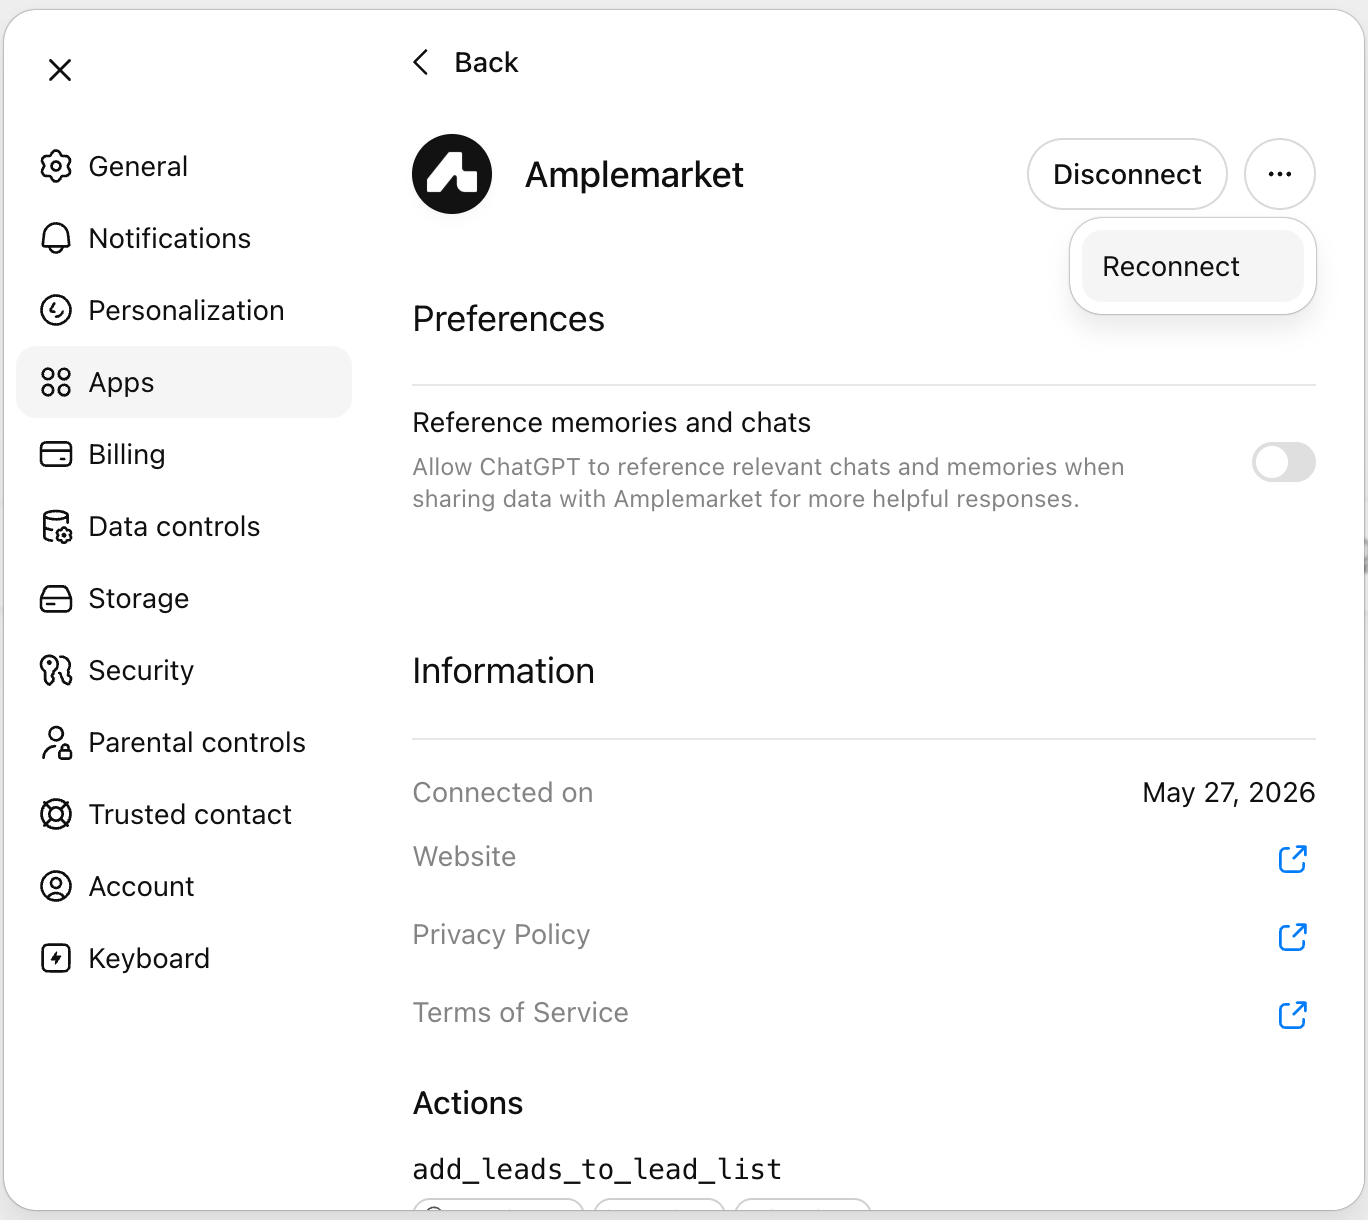1368x1220 pixels.
Task: Select Reconnect from the popup menu
Action: tap(1192, 266)
